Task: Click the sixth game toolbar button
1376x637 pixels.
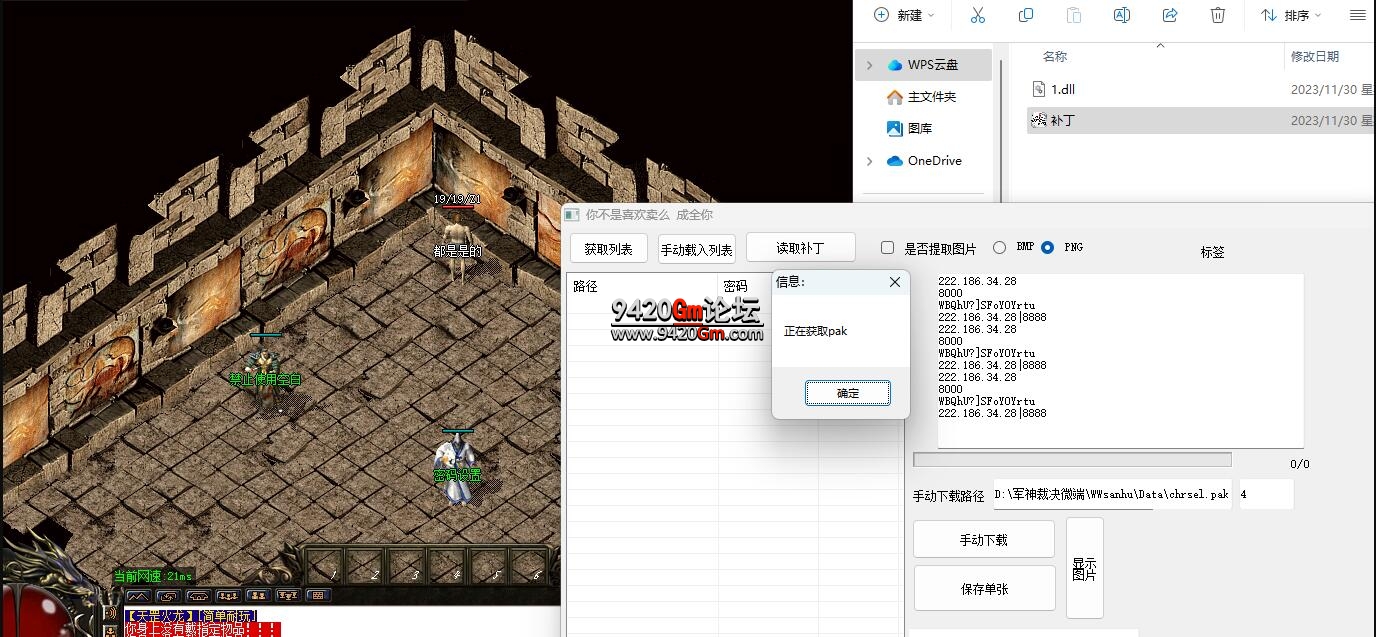Action: point(288,596)
